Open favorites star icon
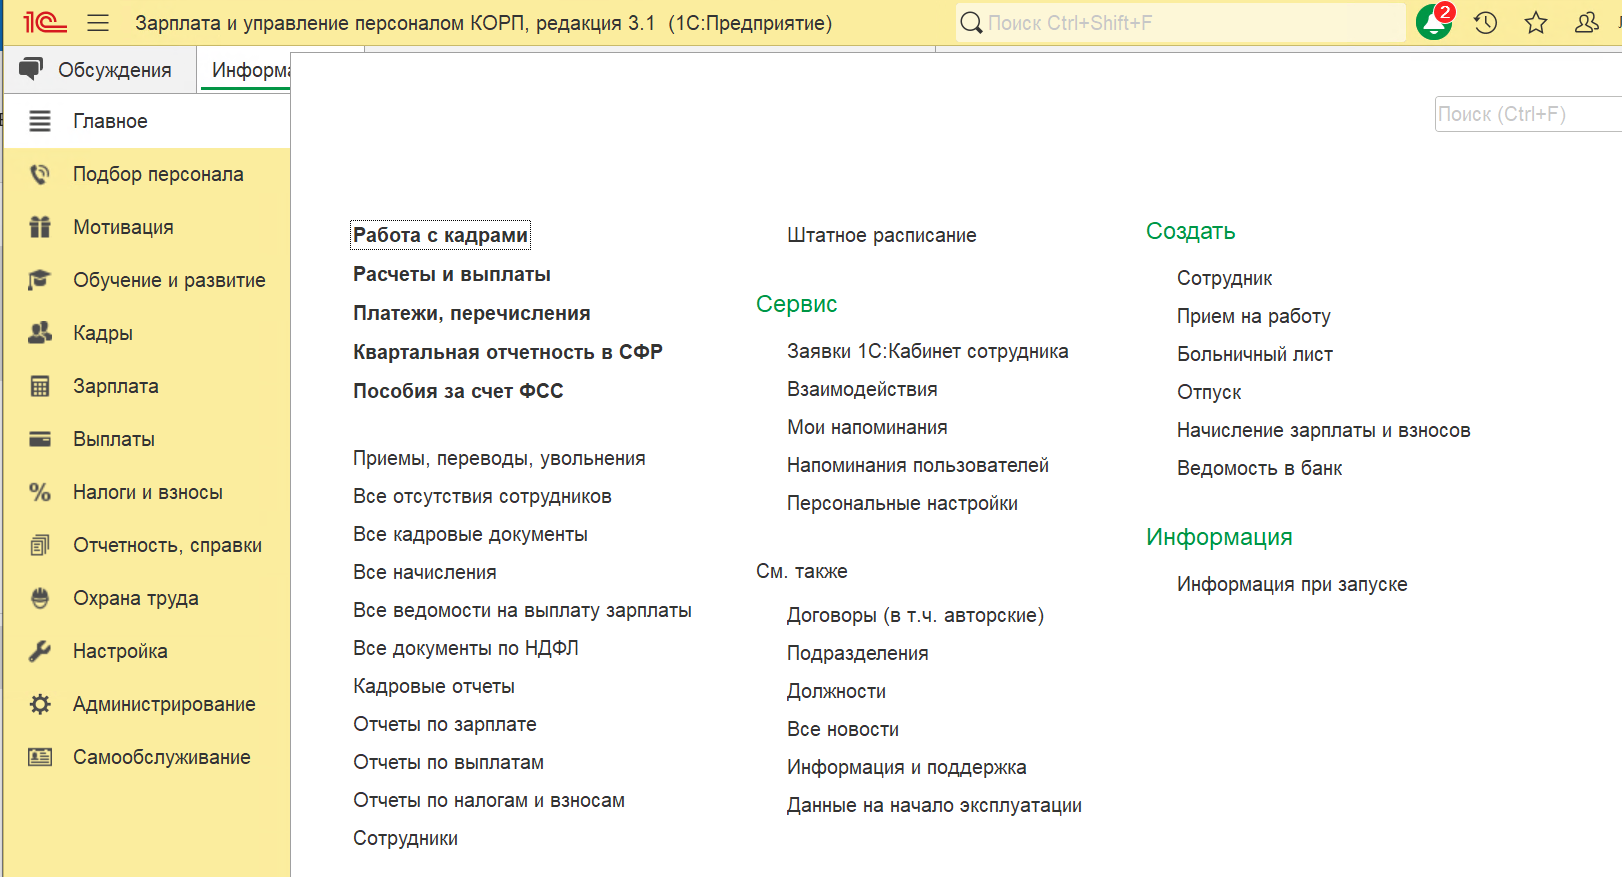The width and height of the screenshot is (1622, 877). (x=1536, y=22)
